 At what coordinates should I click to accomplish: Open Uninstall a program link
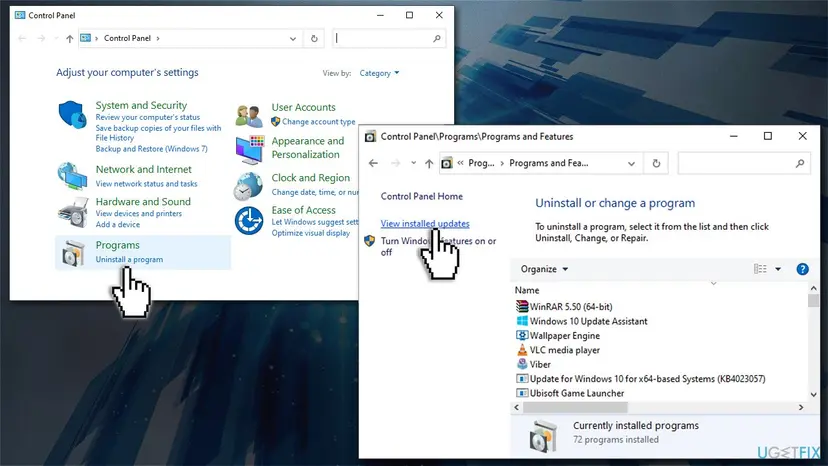coord(129,259)
